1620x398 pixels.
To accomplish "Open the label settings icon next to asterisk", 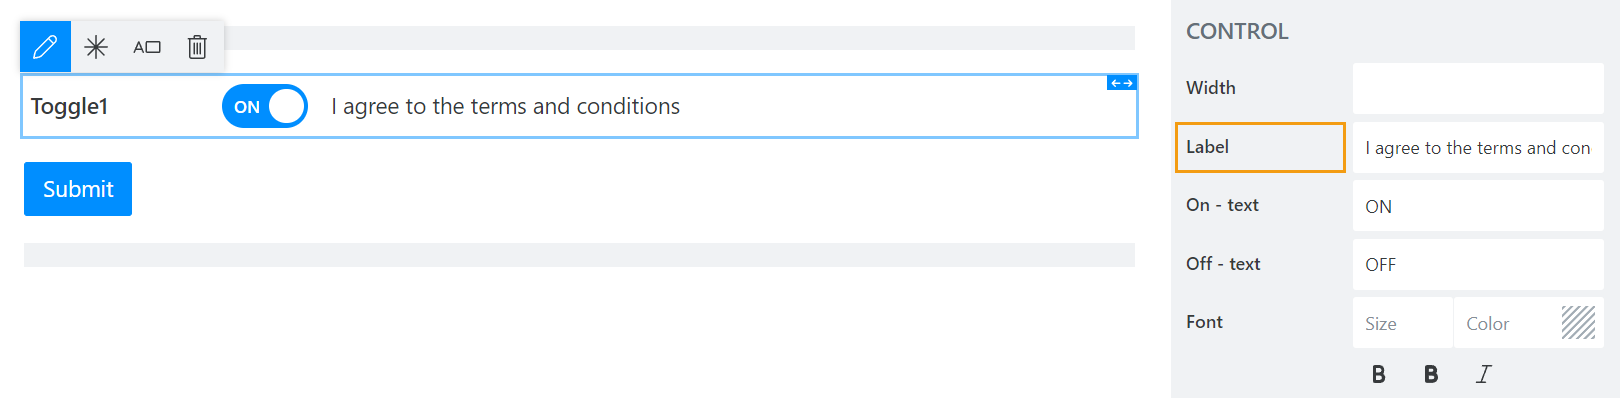I will [147, 47].
